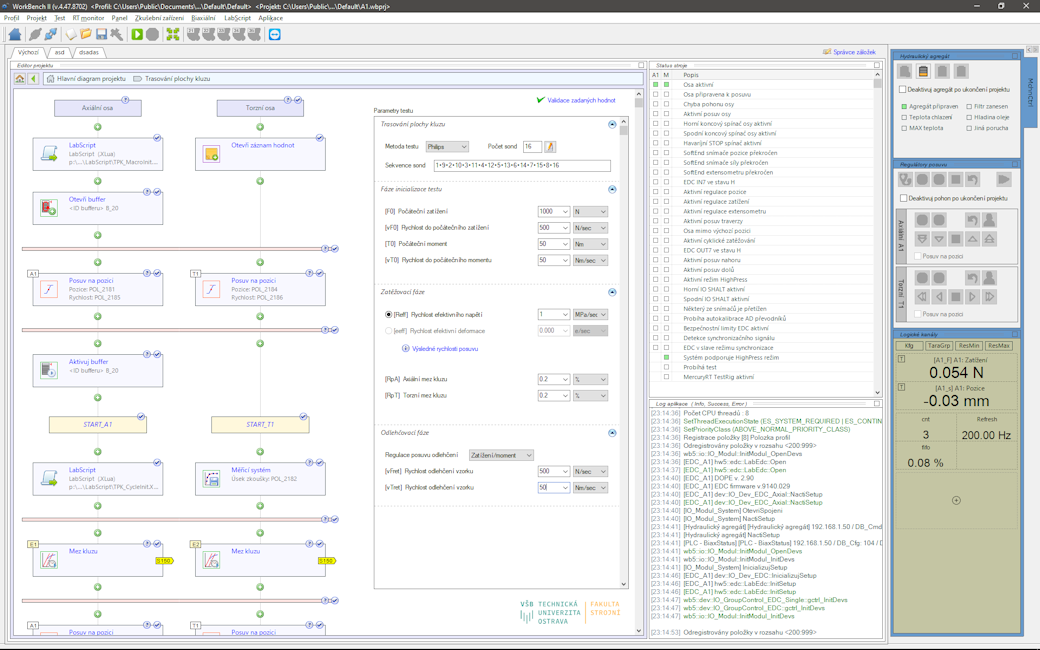1040x650 pixels.
Task: Open the LabScript menu
Action: [237, 18]
